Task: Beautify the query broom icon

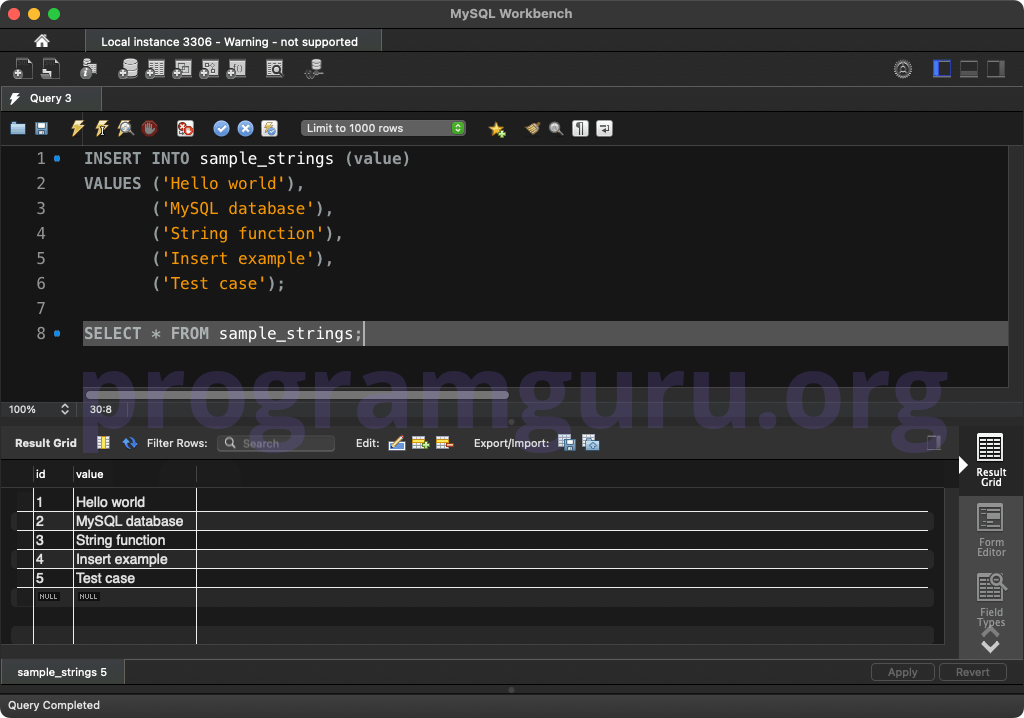Action: click(532, 128)
